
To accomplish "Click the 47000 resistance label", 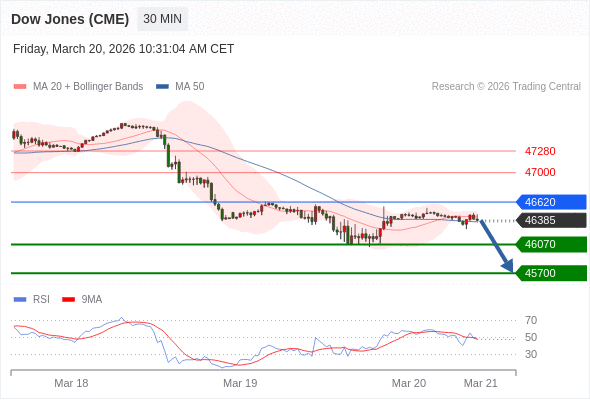I will tap(540, 172).
